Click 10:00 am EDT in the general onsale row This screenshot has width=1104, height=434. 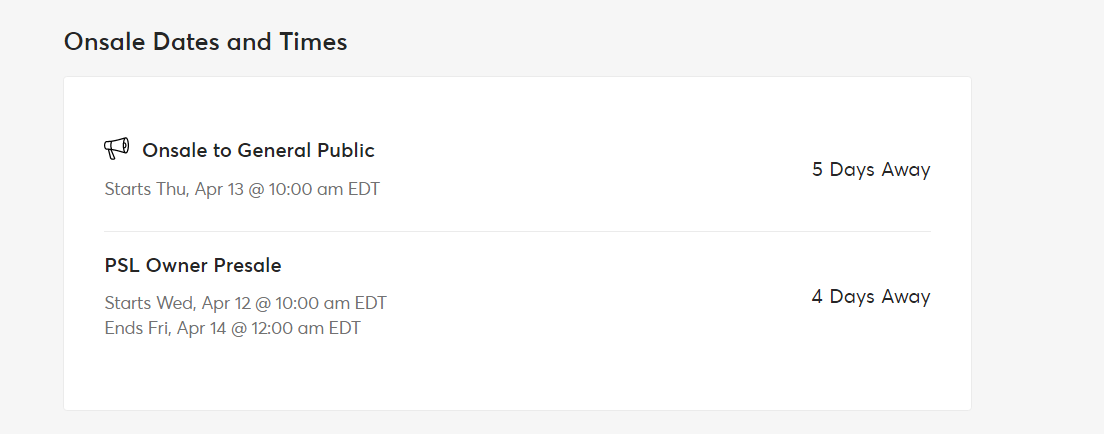pyautogui.click(x=322, y=190)
